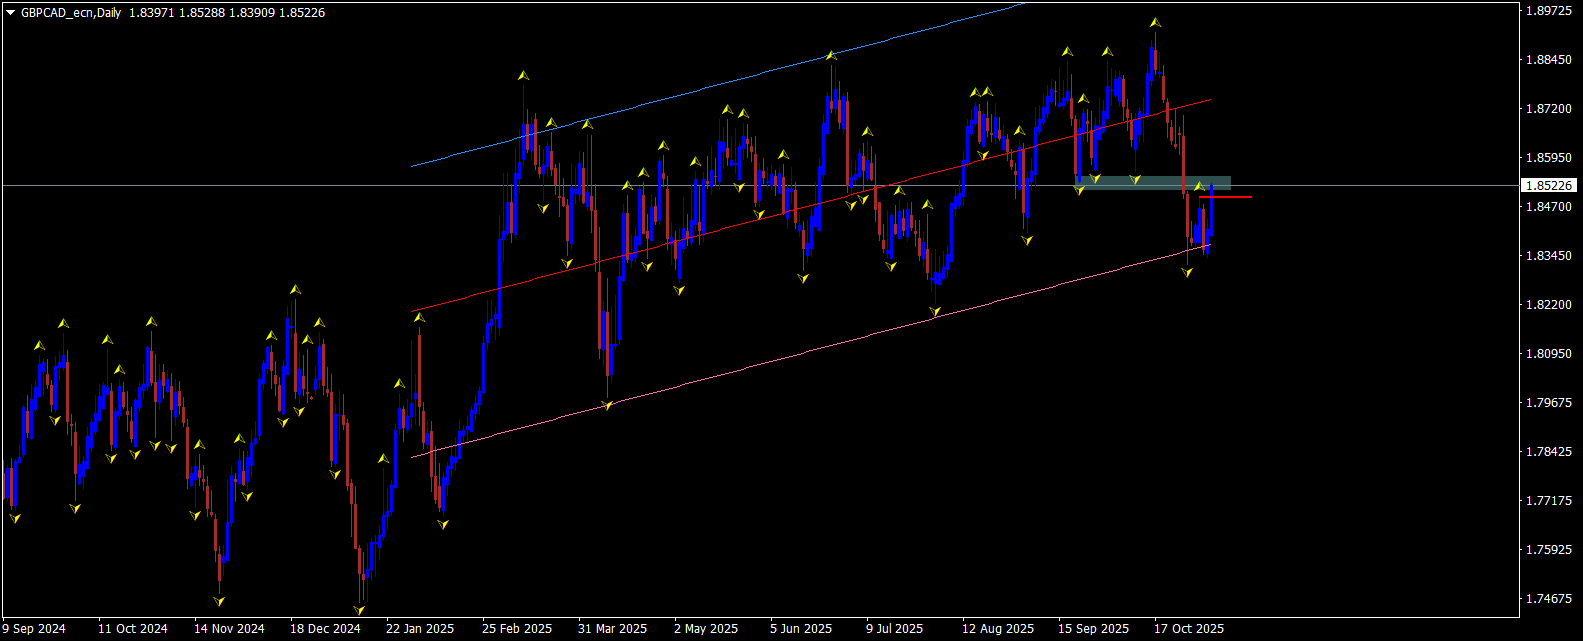Viewport: 1583px width, 641px height.
Task: Select the current price label 1.85226
Action: [1549, 185]
